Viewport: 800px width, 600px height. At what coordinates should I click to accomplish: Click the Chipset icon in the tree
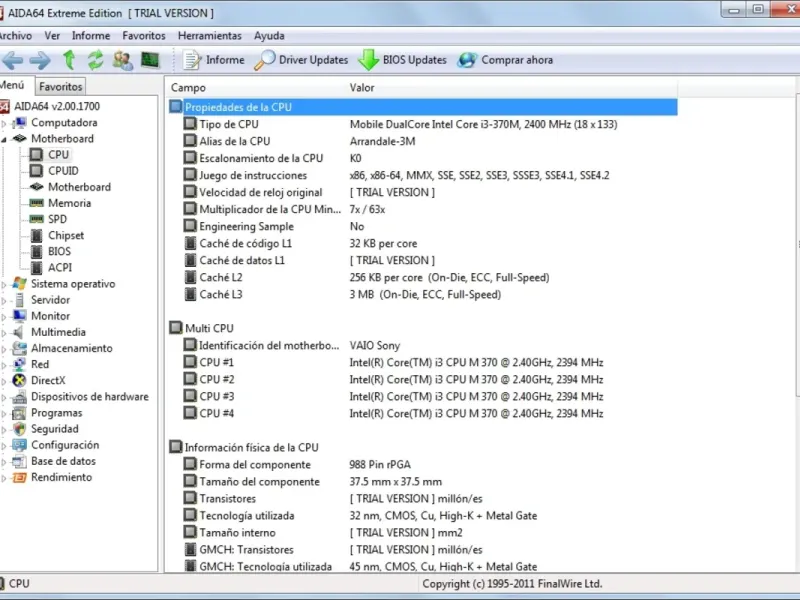point(36,235)
